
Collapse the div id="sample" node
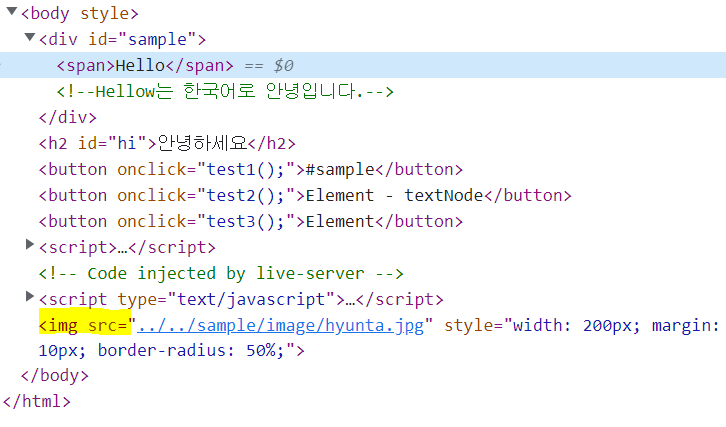point(30,37)
